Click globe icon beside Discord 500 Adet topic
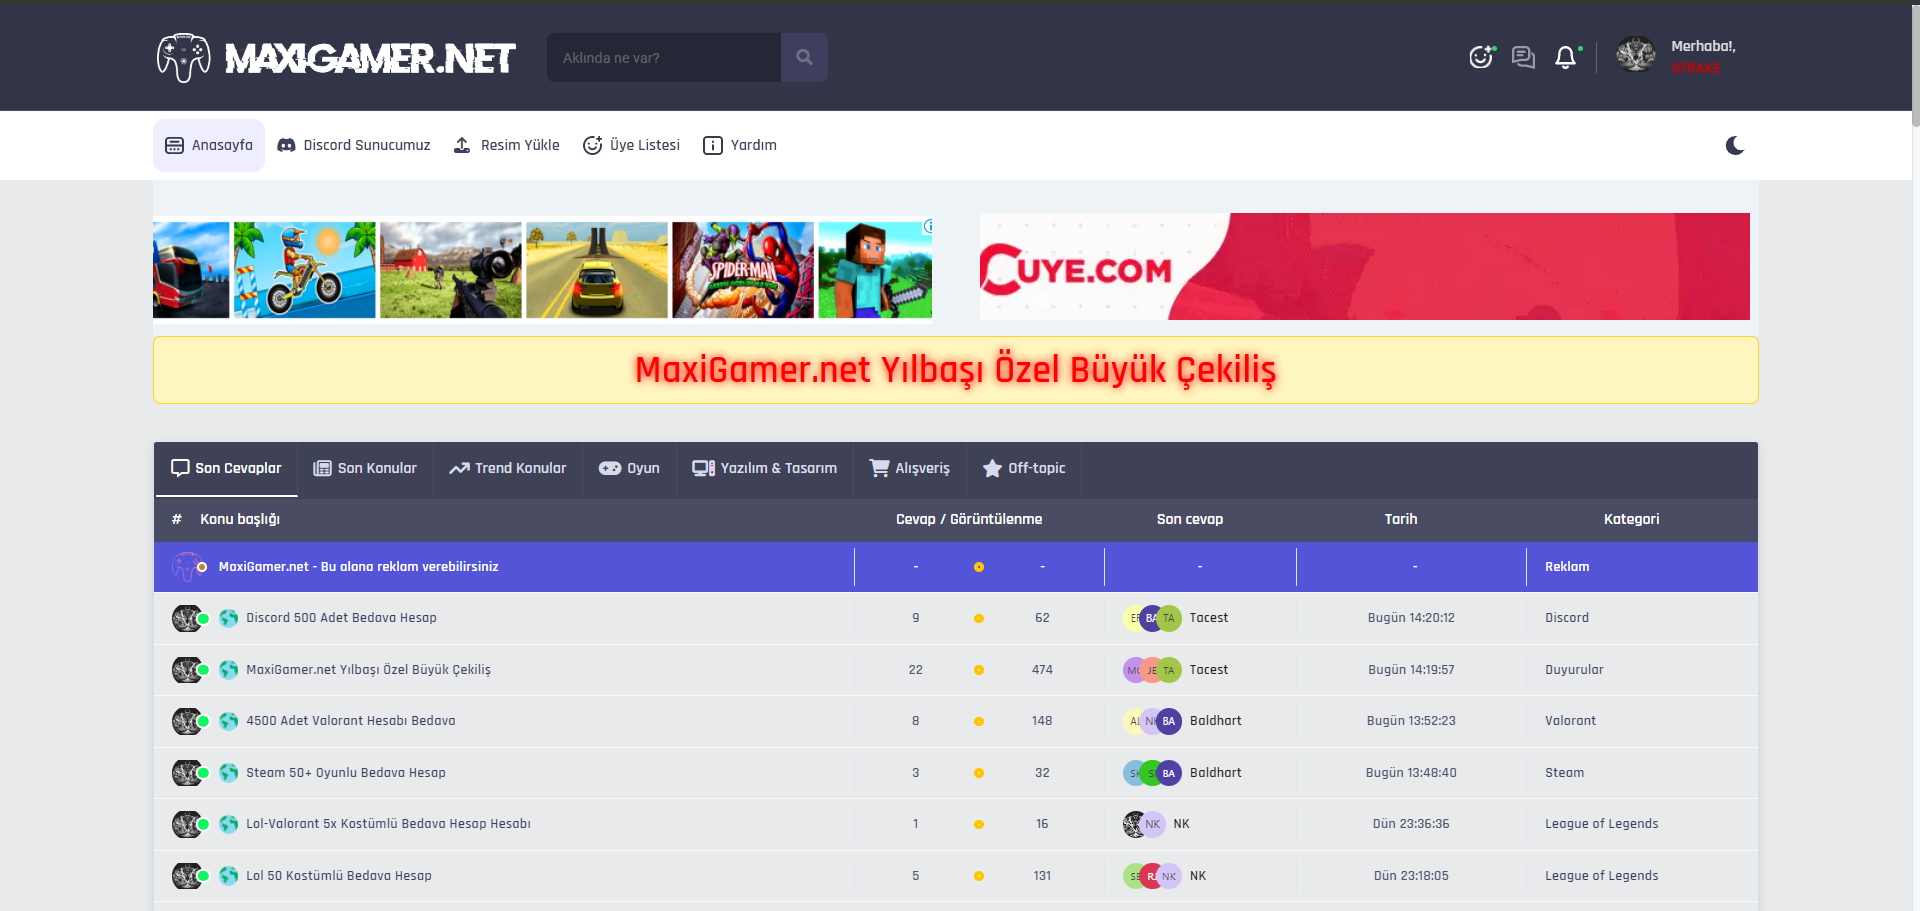Screen dimensions: 1920x911 229,618
